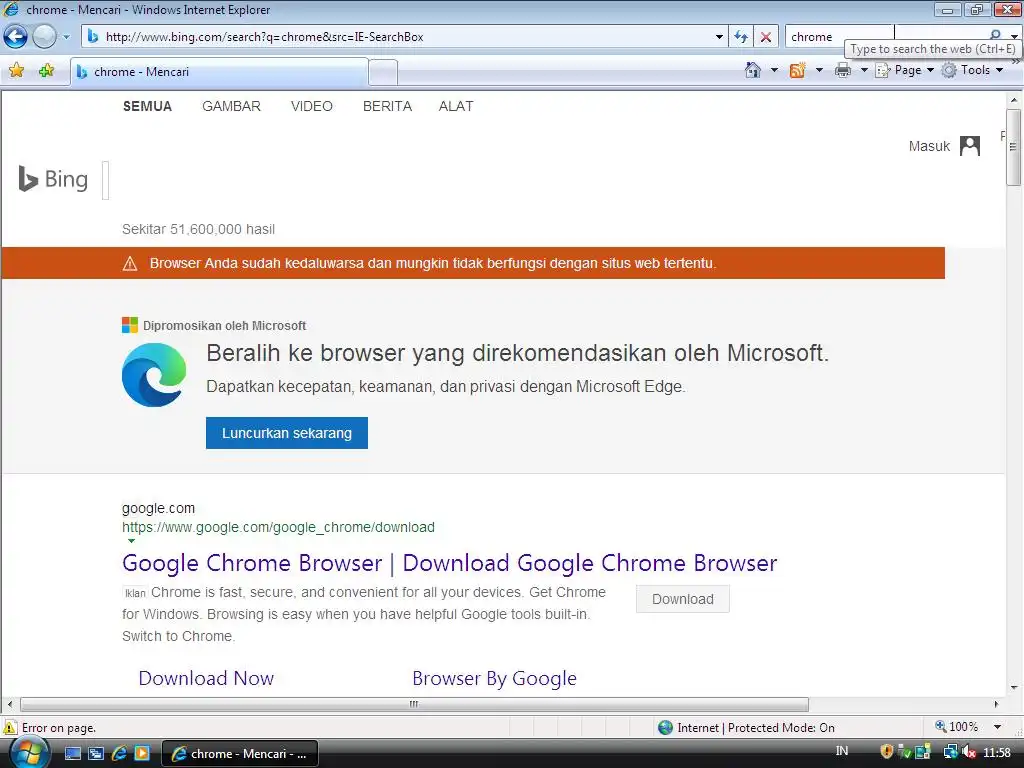This screenshot has width=1024, height=768.
Task: Expand the Print options dropdown arrow
Action: coord(864,70)
